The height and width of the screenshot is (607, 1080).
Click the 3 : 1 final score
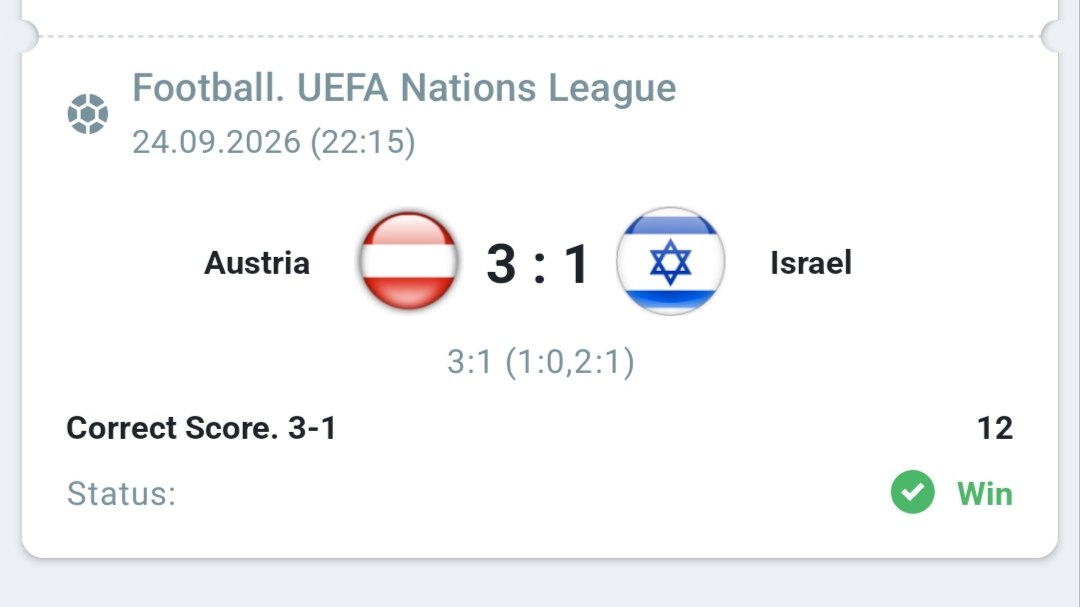538,263
